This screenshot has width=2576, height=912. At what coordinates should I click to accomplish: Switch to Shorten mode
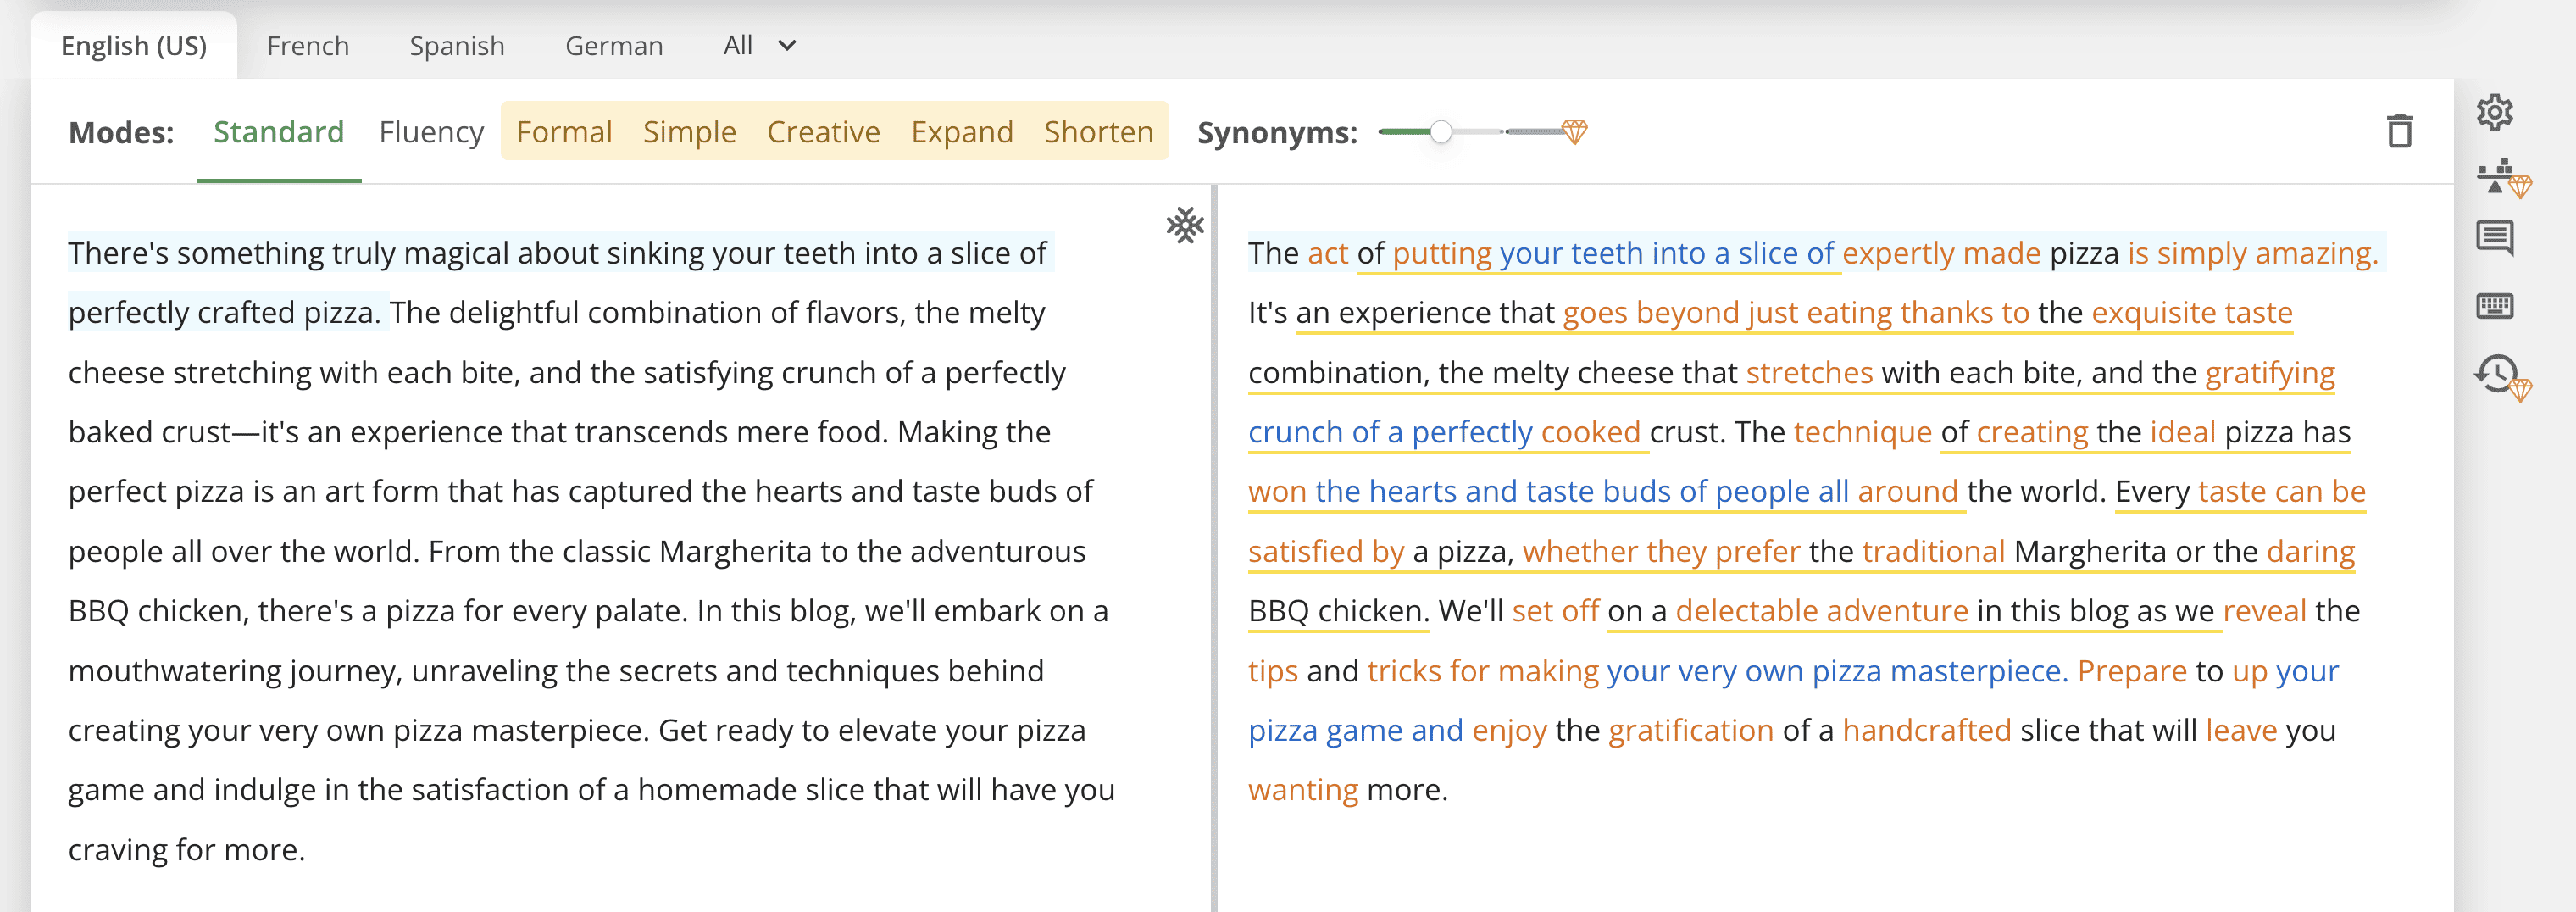(1098, 131)
